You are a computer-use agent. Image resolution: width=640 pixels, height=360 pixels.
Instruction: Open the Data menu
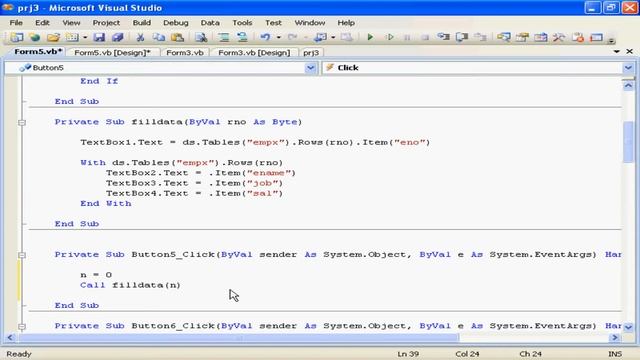pyautogui.click(x=210, y=23)
